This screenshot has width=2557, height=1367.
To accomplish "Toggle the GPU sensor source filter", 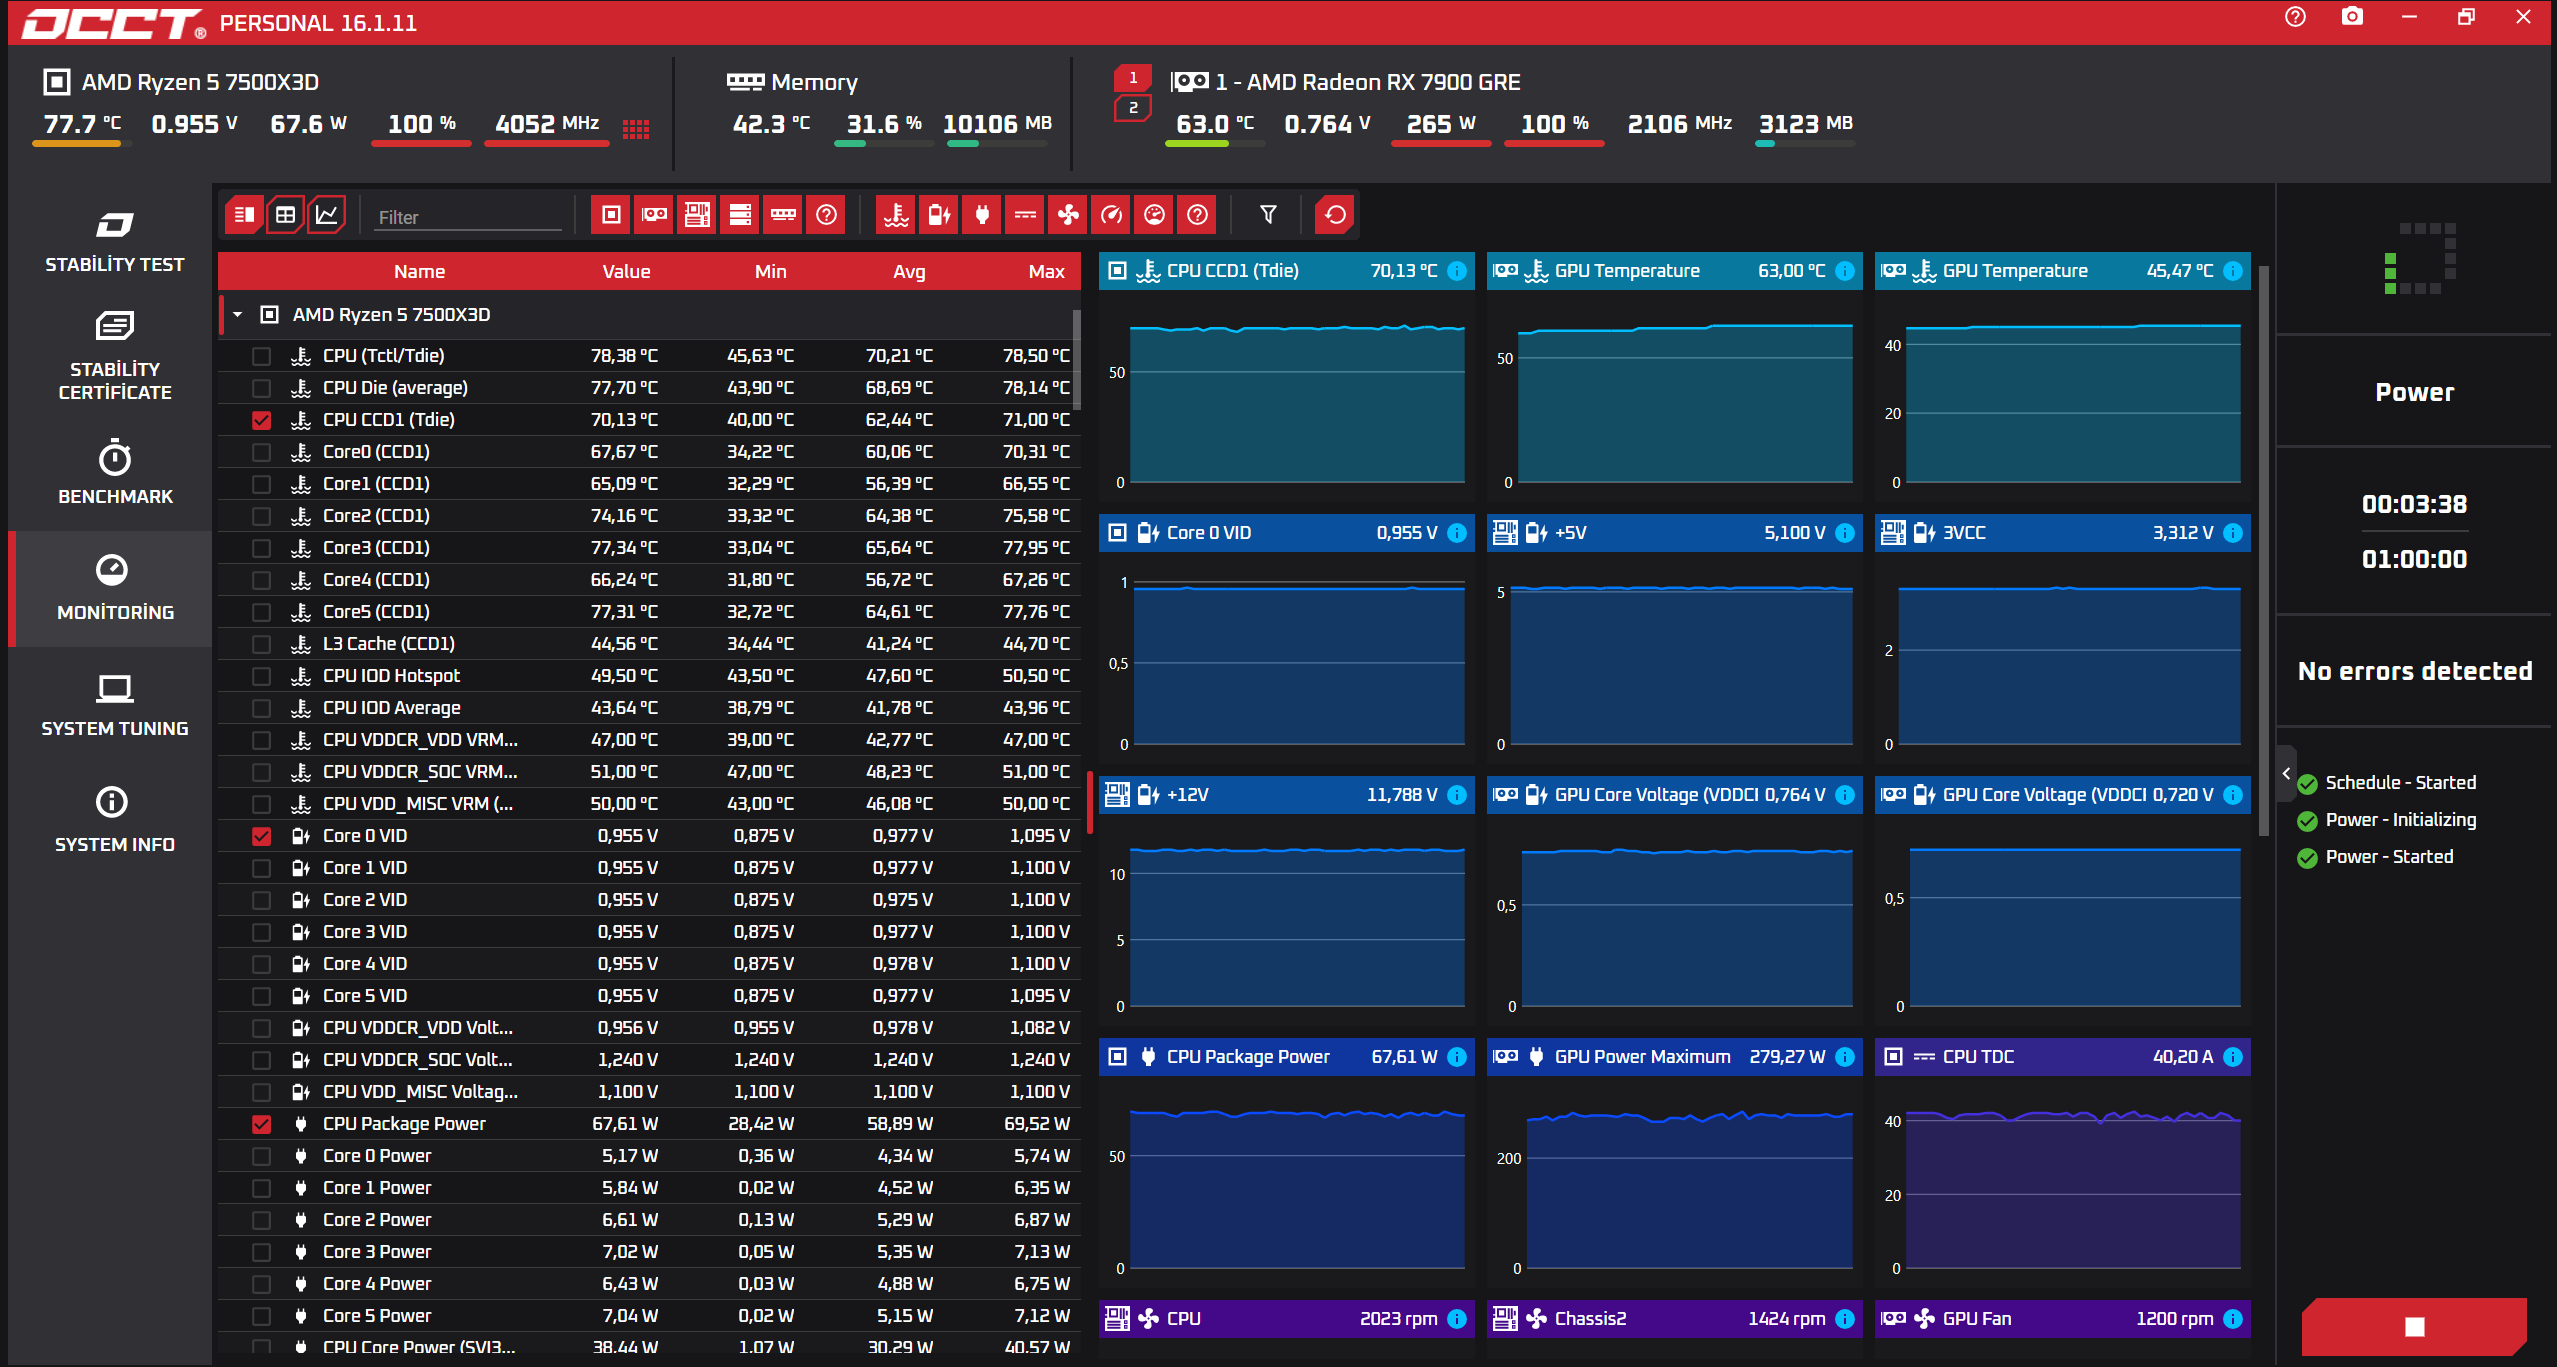I will pyautogui.click(x=654, y=215).
